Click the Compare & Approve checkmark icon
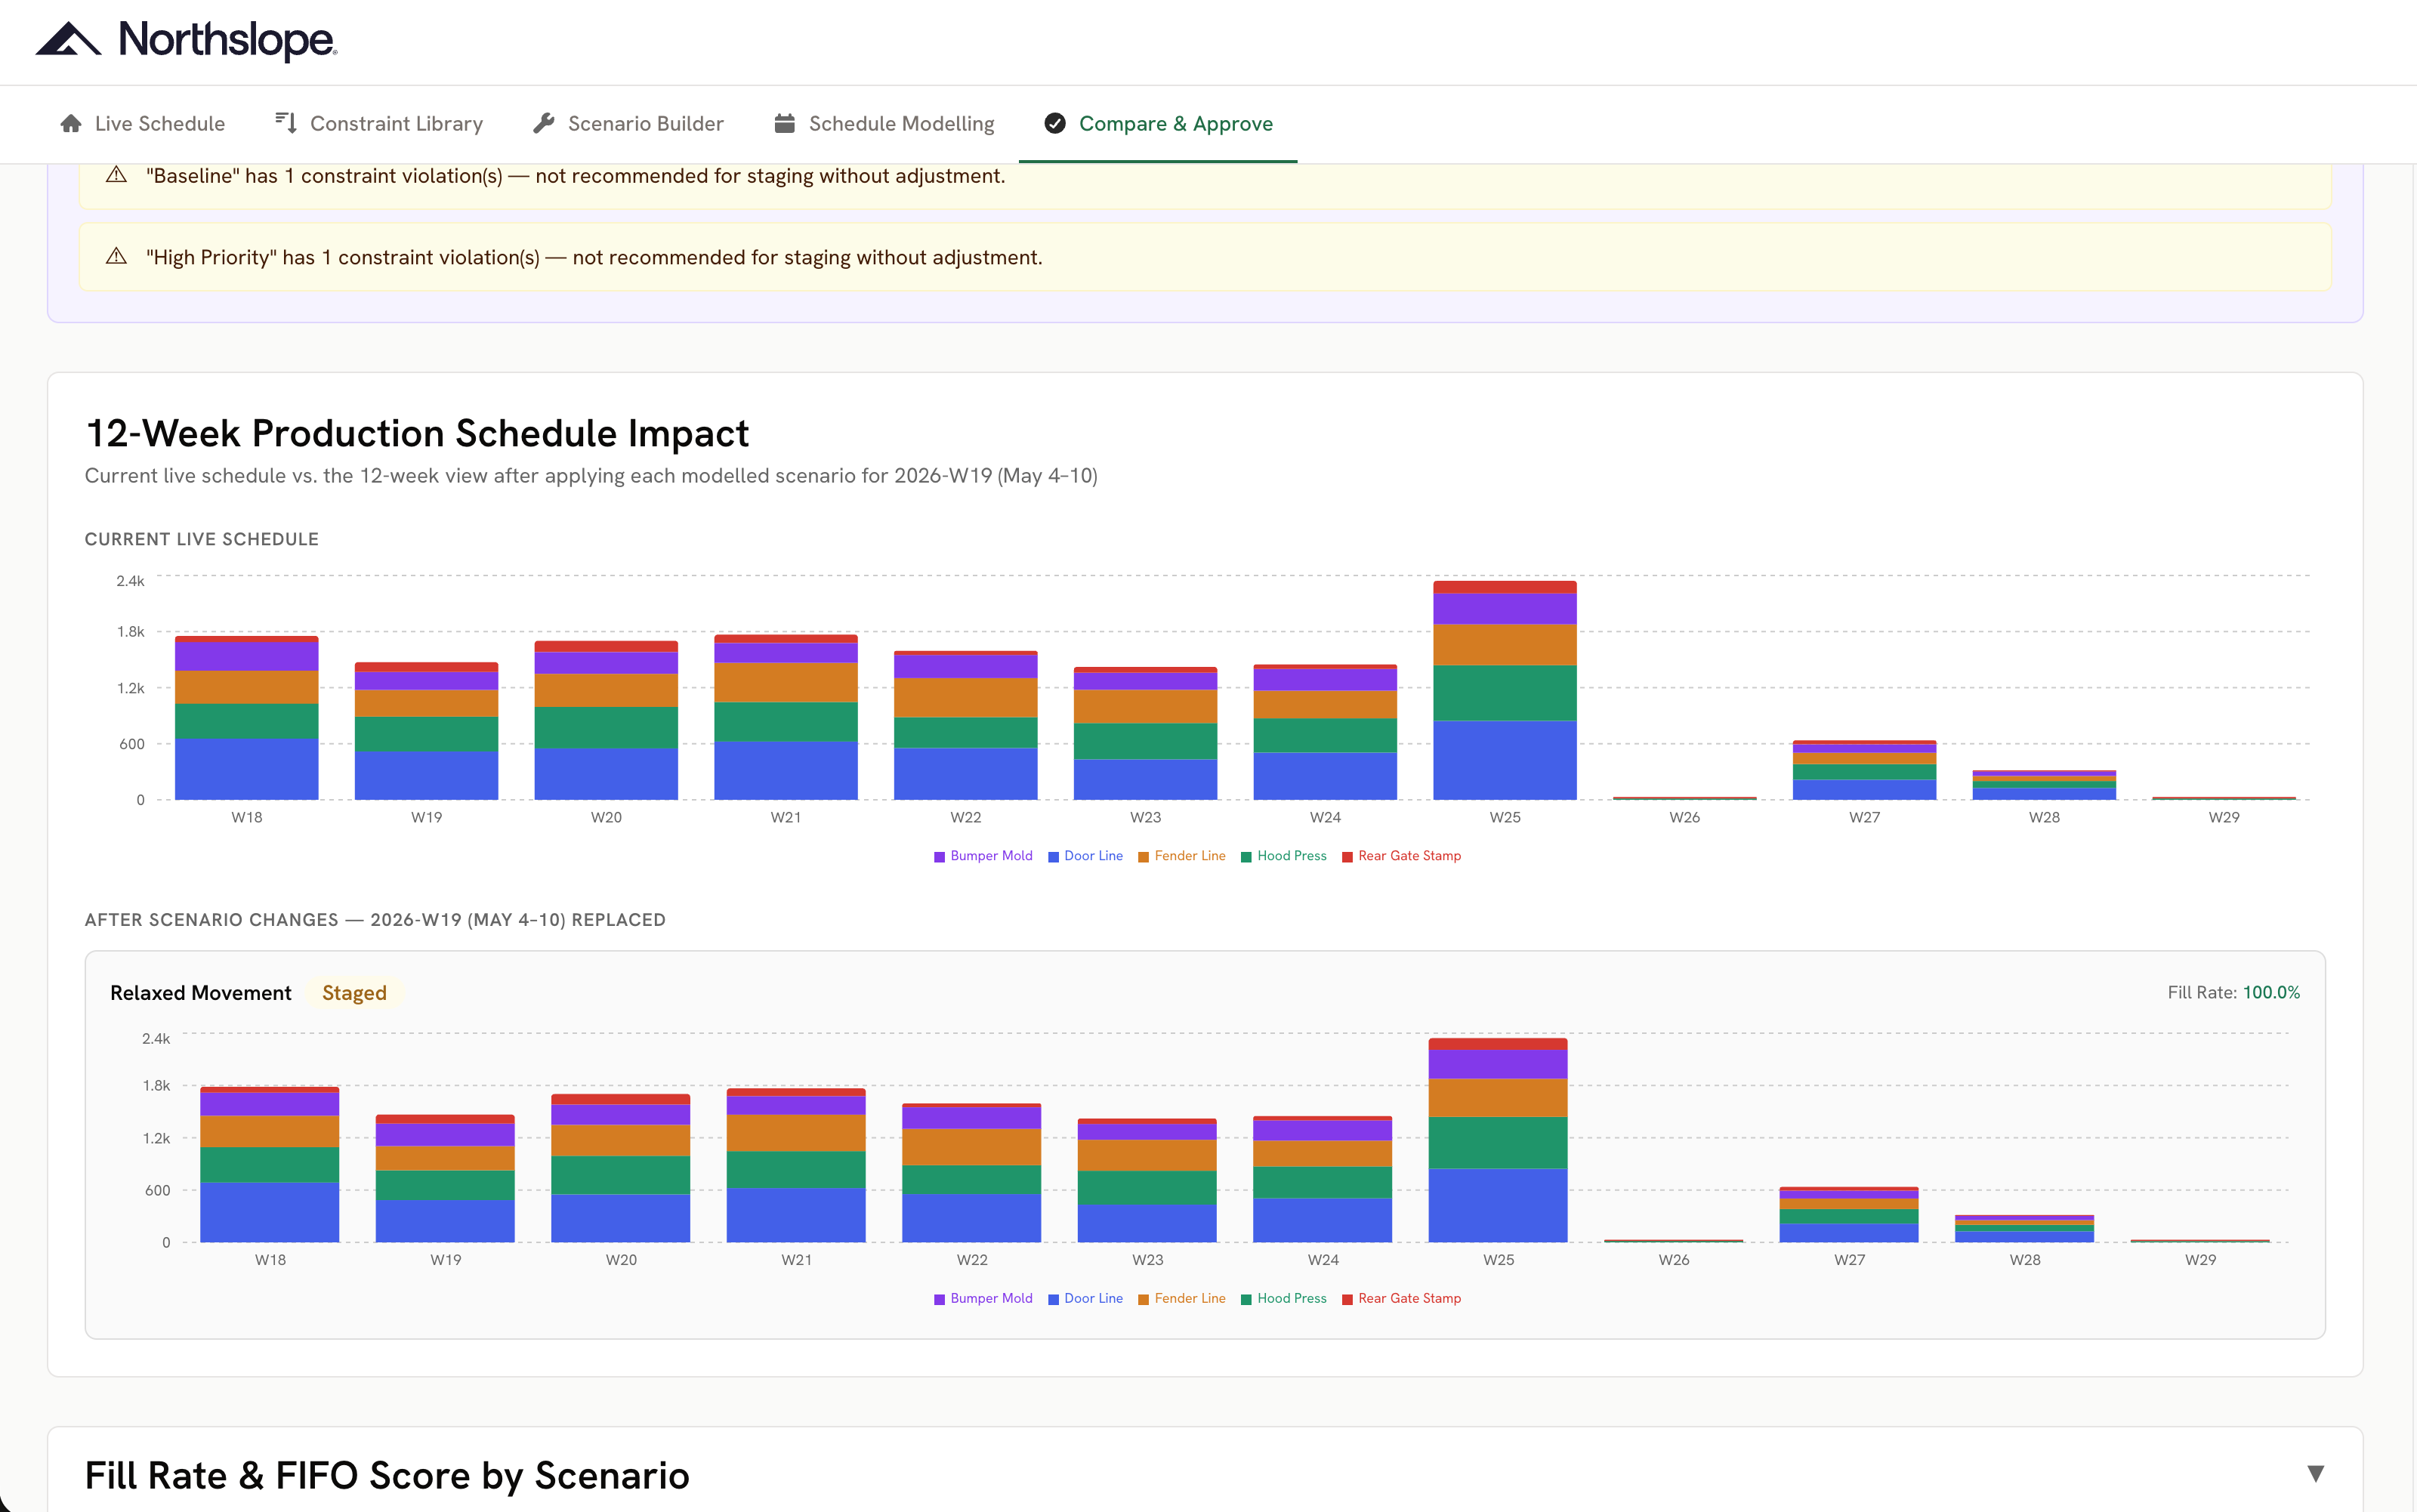2417x1512 pixels. [1055, 123]
